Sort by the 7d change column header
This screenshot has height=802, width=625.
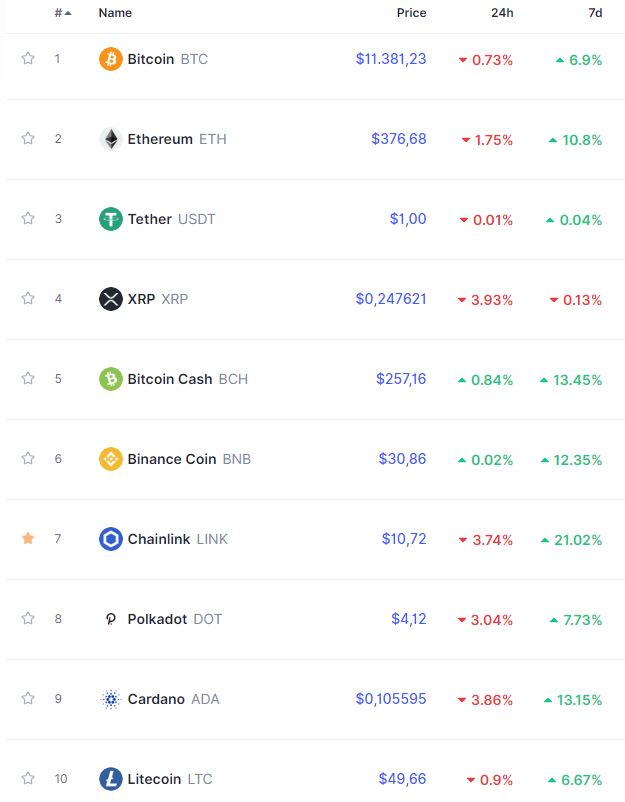click(595, 13)
